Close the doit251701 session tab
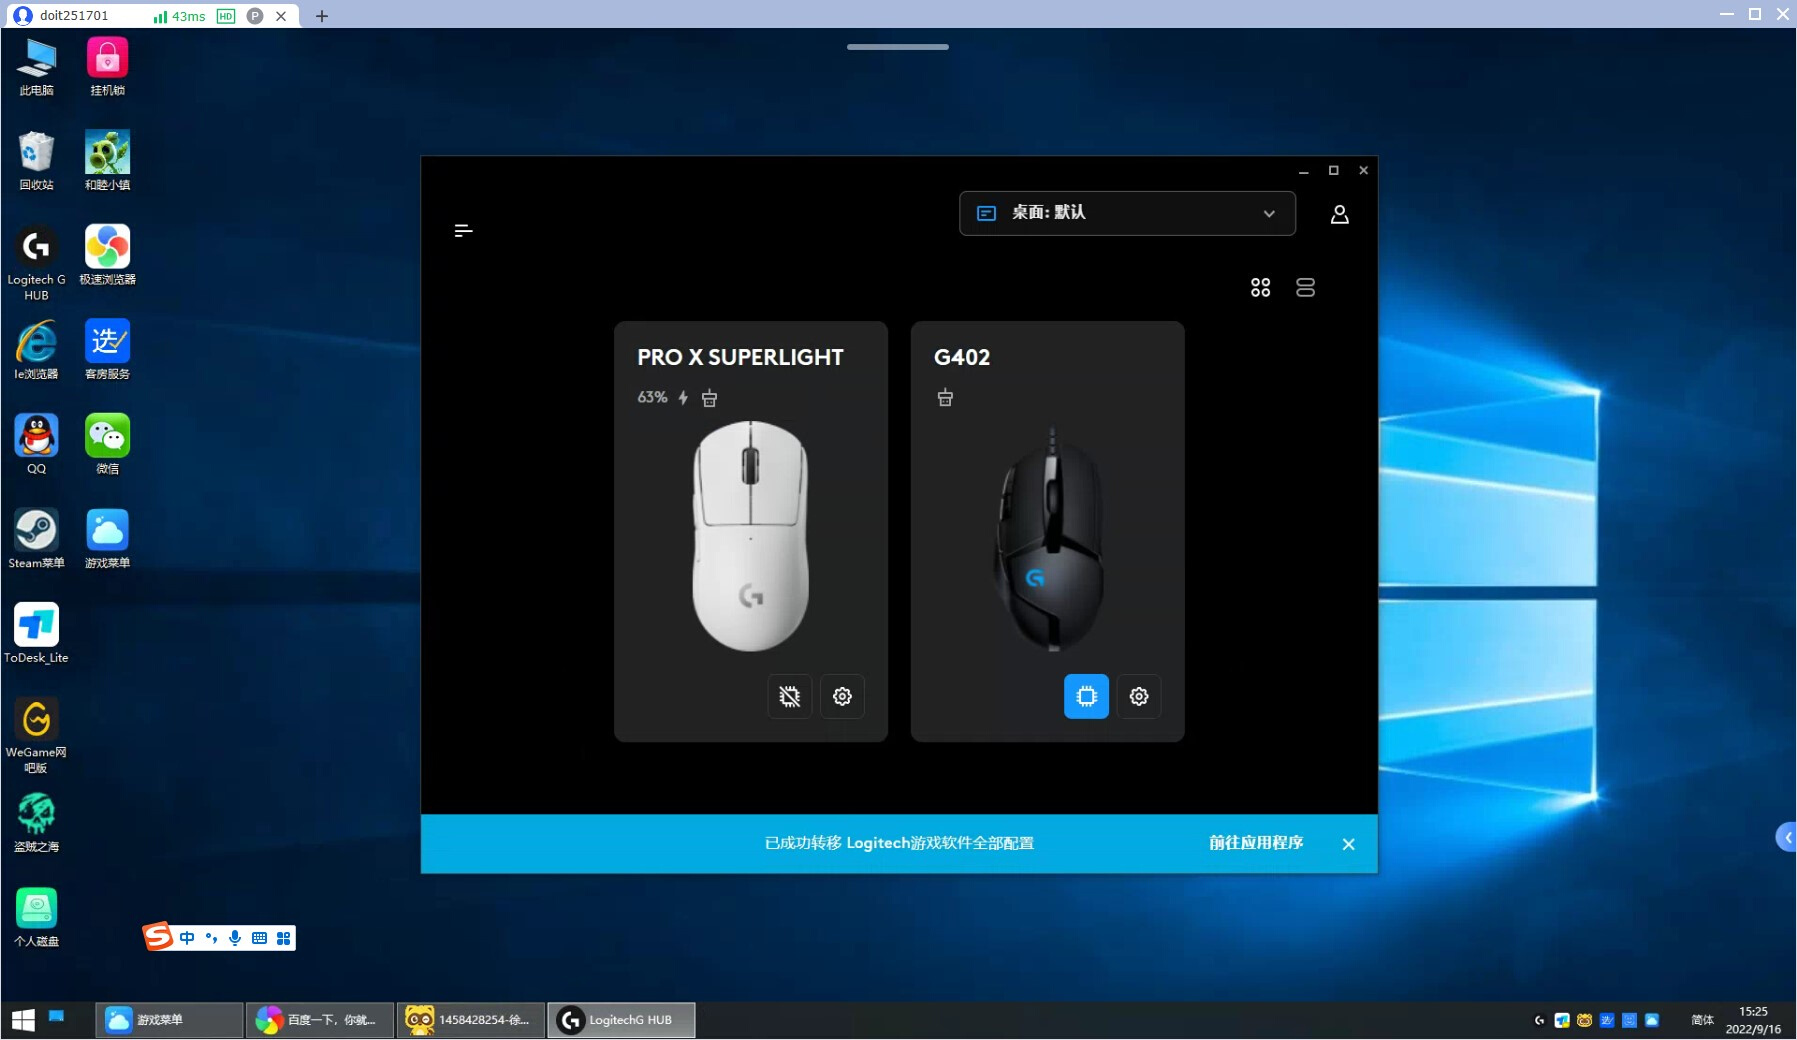Viewport: 1797px width, 1040px height. 281,16
